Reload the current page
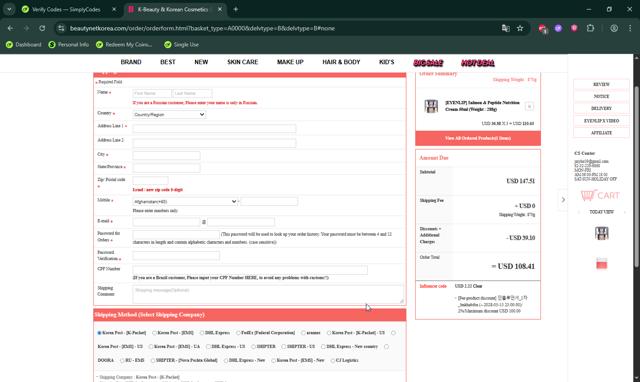The image size is (640, 382). click(x=42, y=28)
